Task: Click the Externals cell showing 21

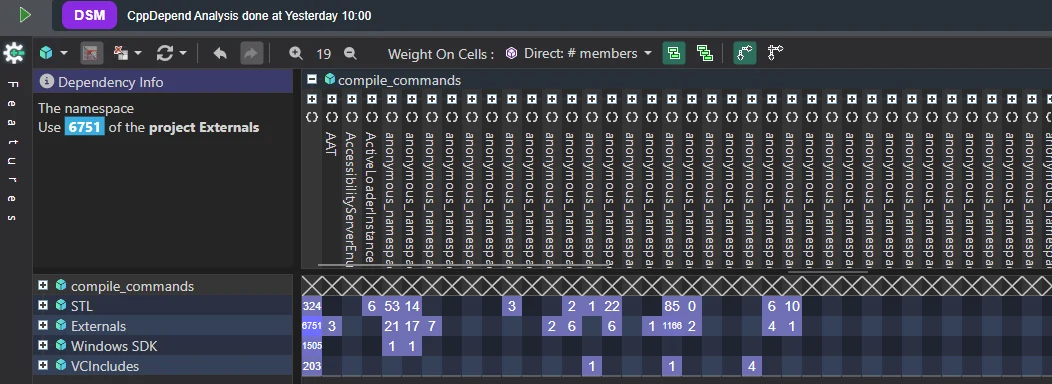Action: pos(392,326)
